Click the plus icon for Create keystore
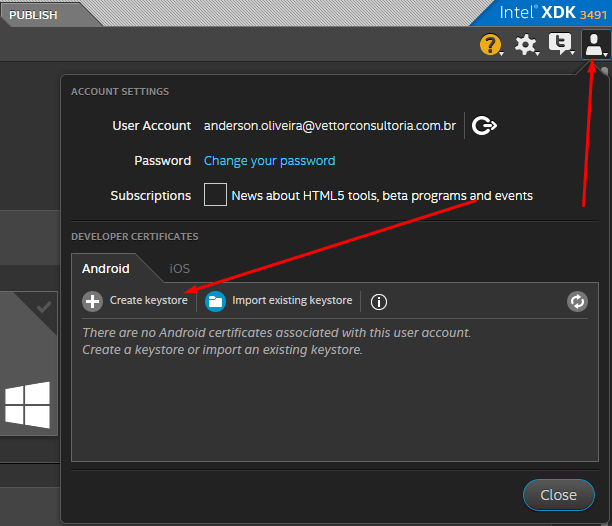Screen dimensions: 612x526 pyautogui.click(x=93, y=301)
